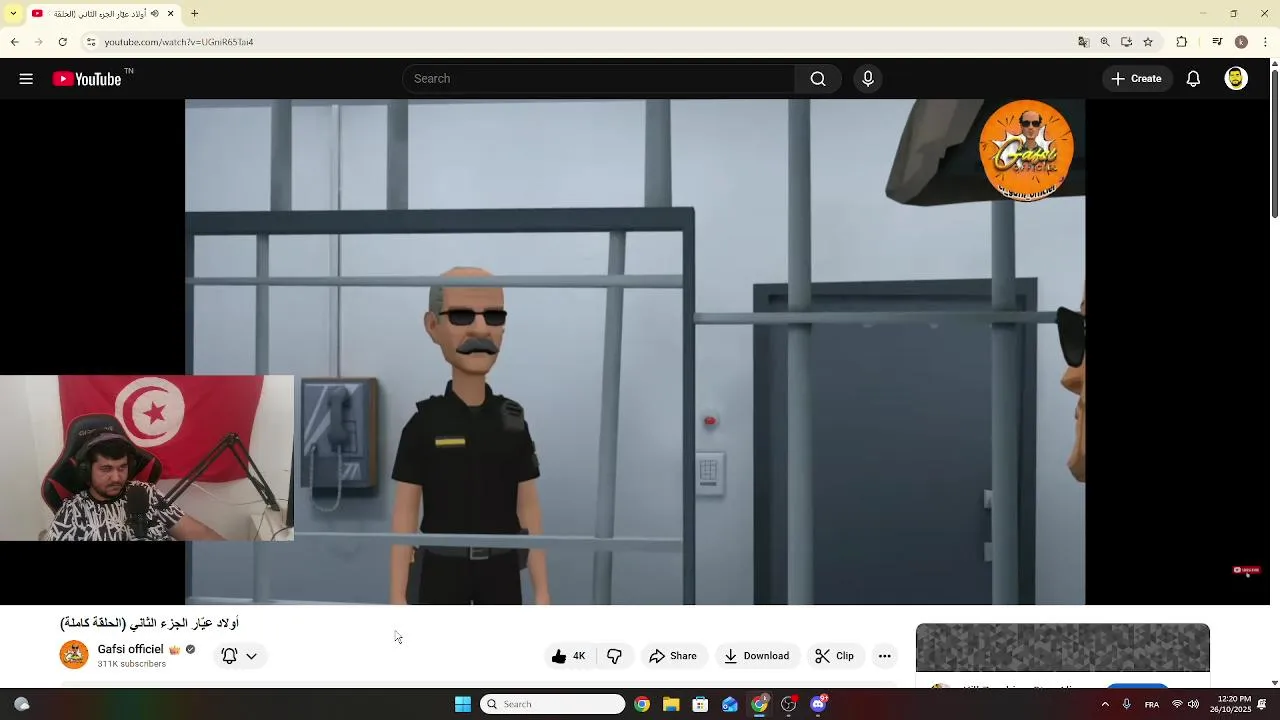
Task: Close the YouTube browser tab
Action: coord(170,14)
